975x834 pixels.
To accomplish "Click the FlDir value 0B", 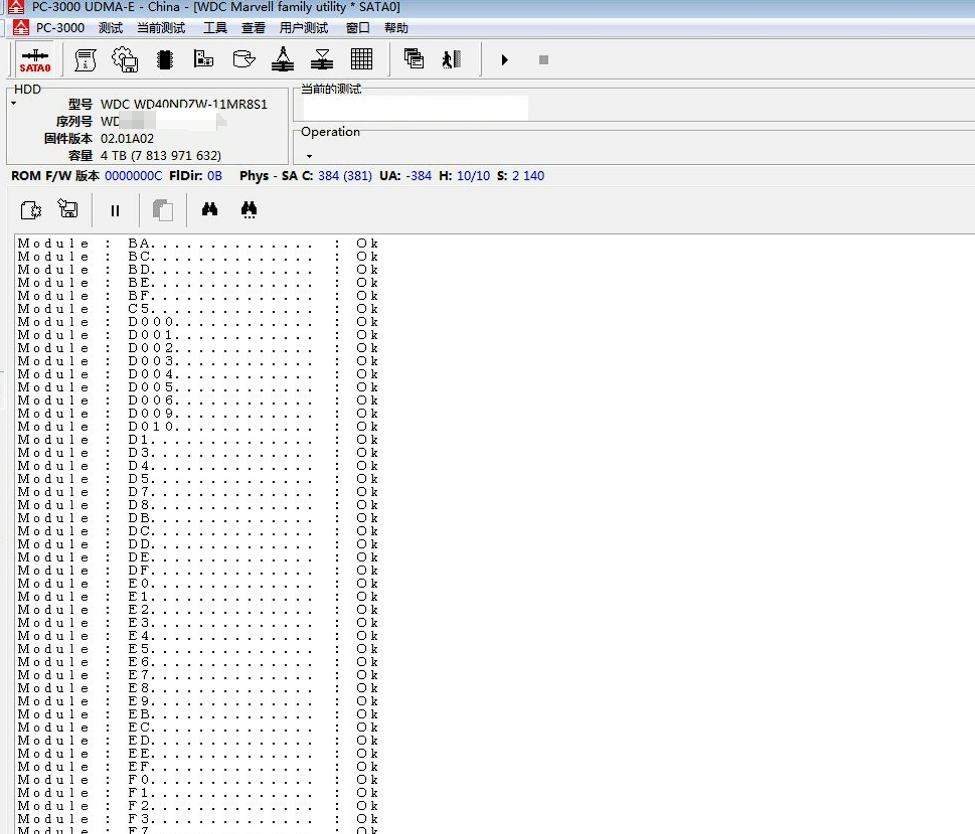I will 215,176.
